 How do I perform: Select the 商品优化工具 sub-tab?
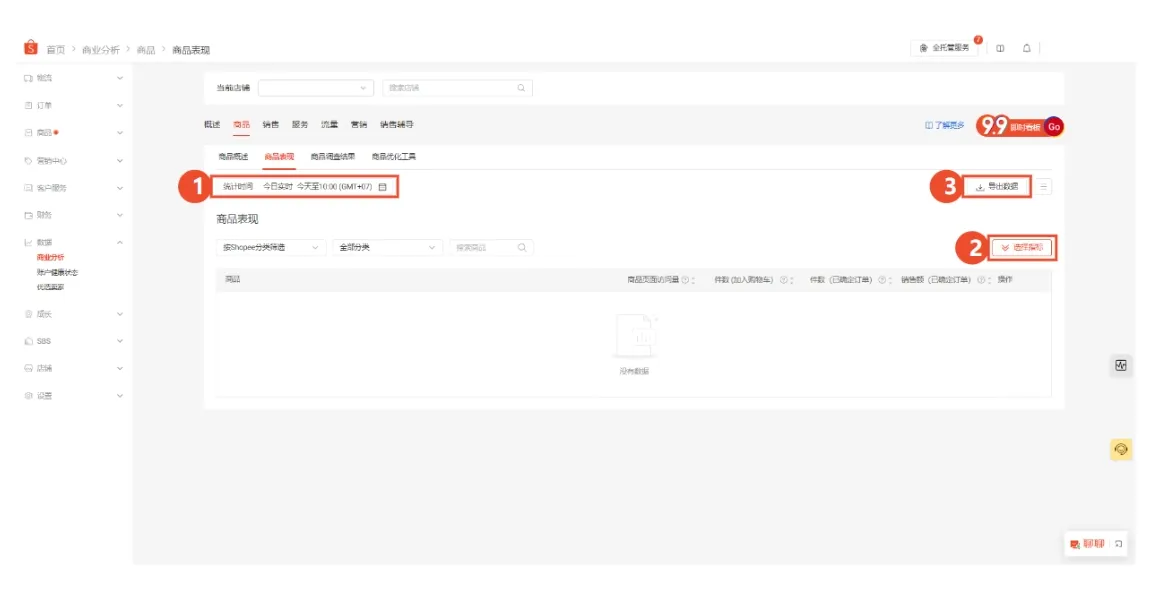(x=393, y=157)
